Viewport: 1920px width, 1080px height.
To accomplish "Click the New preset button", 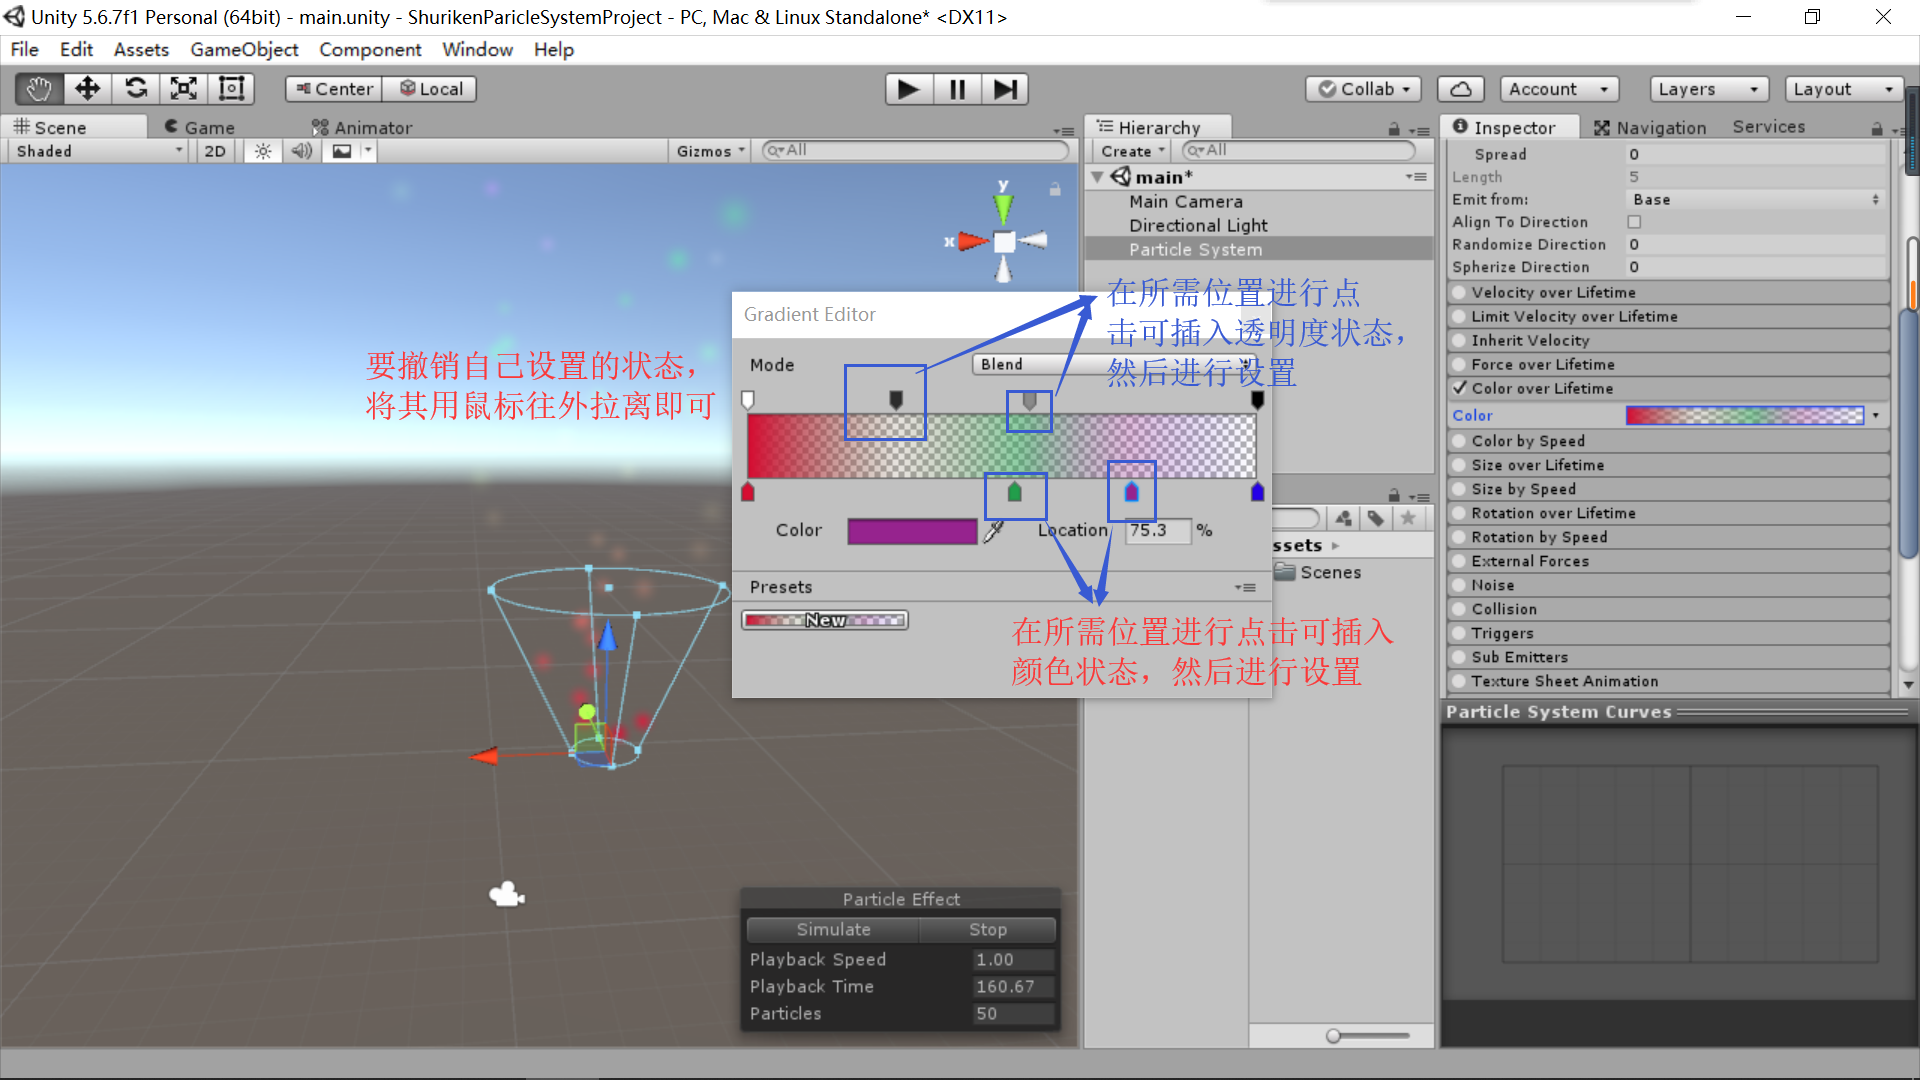I will 823,620.
